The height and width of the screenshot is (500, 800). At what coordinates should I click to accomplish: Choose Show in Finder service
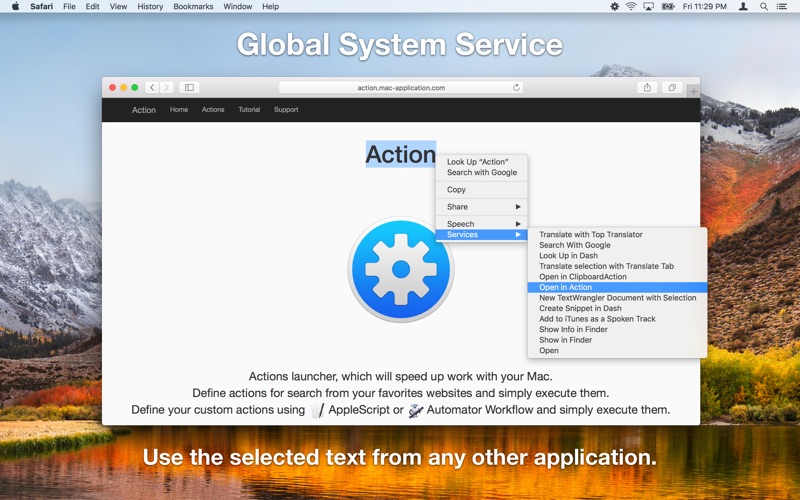point(618,340)
